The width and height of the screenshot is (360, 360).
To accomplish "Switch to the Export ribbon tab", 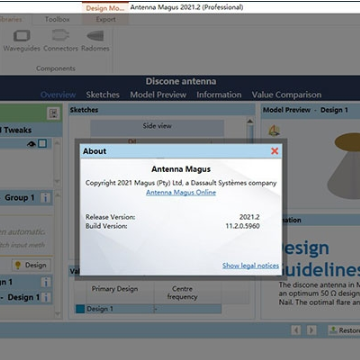I will coord(106,20).
